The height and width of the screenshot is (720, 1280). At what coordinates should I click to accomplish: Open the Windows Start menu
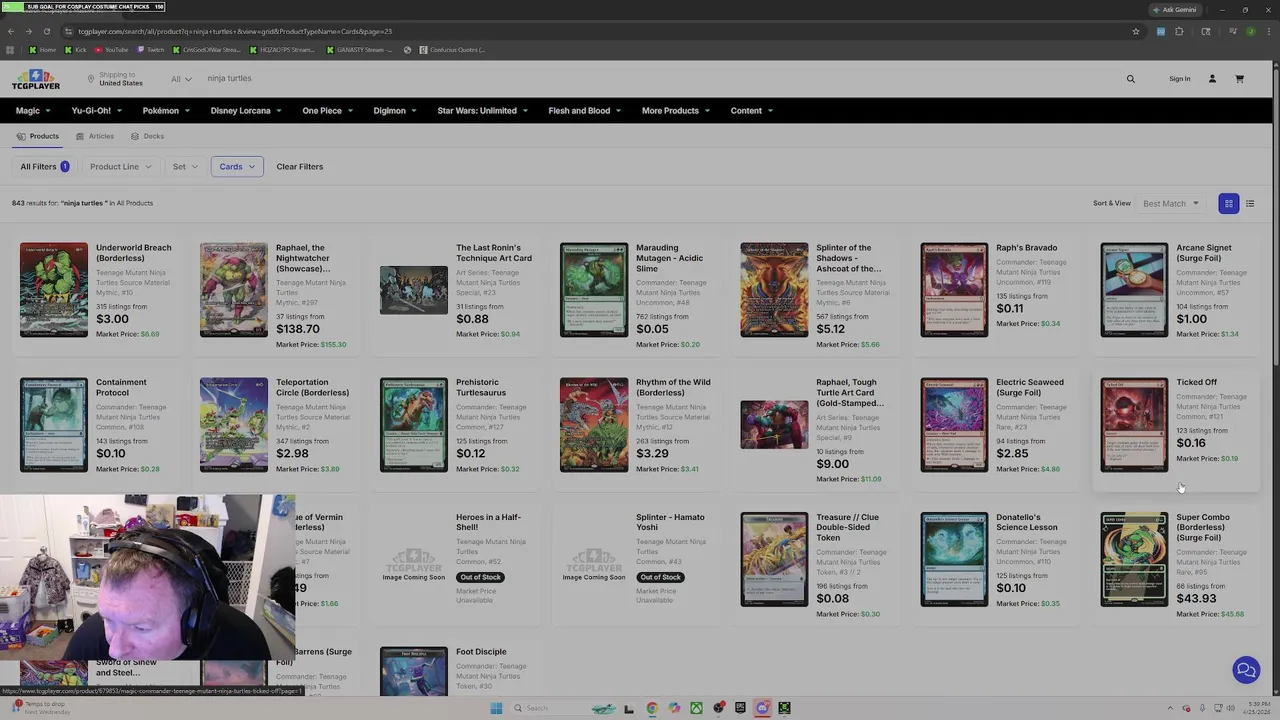pos(496,708)
